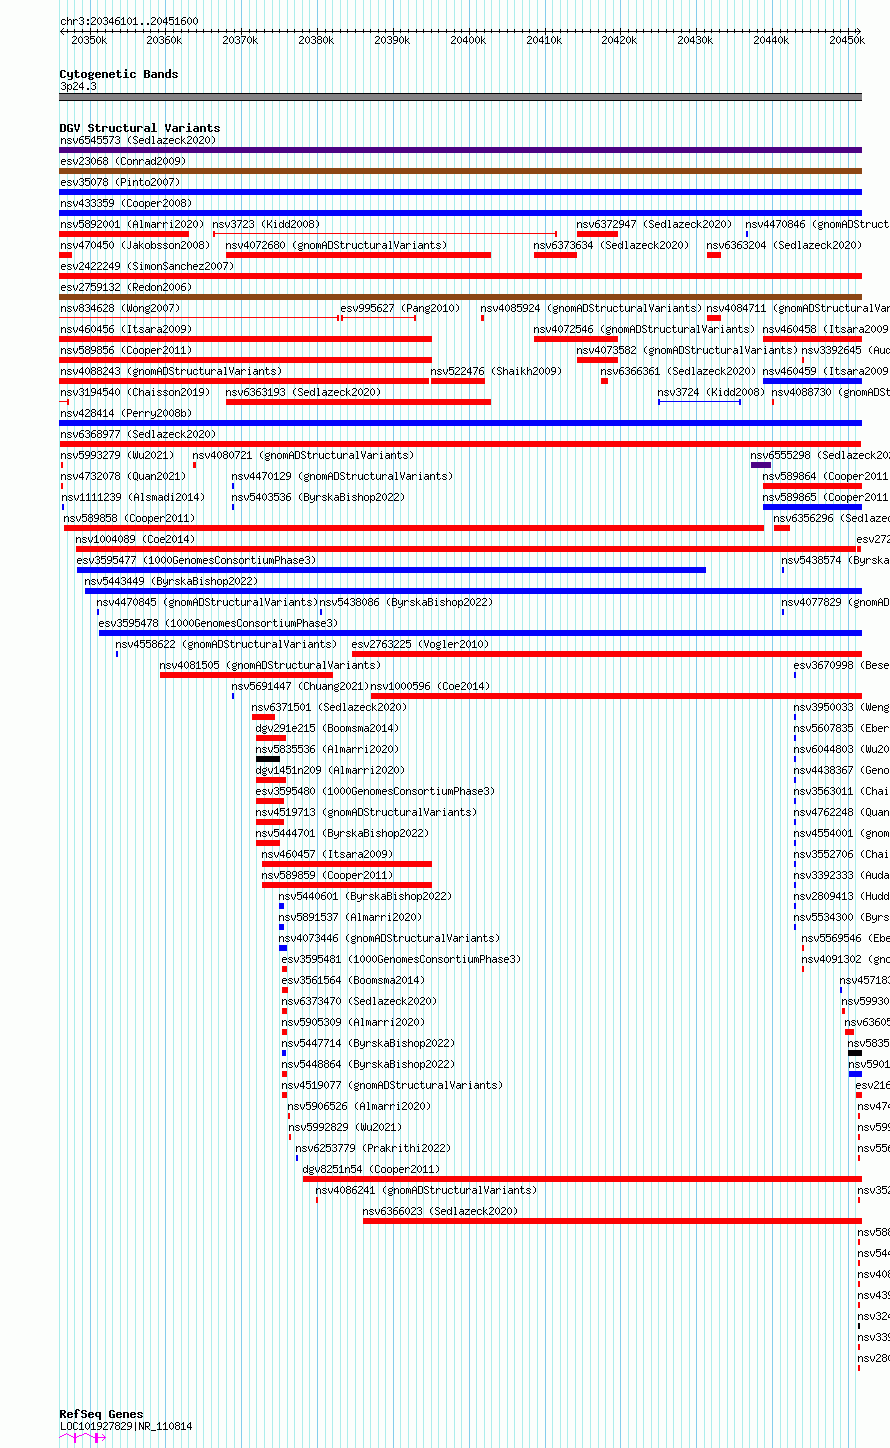Click the red bar under nsv460457 (Itsara2009)
Screen dimensions: 890x1448
tap(347, 864)
